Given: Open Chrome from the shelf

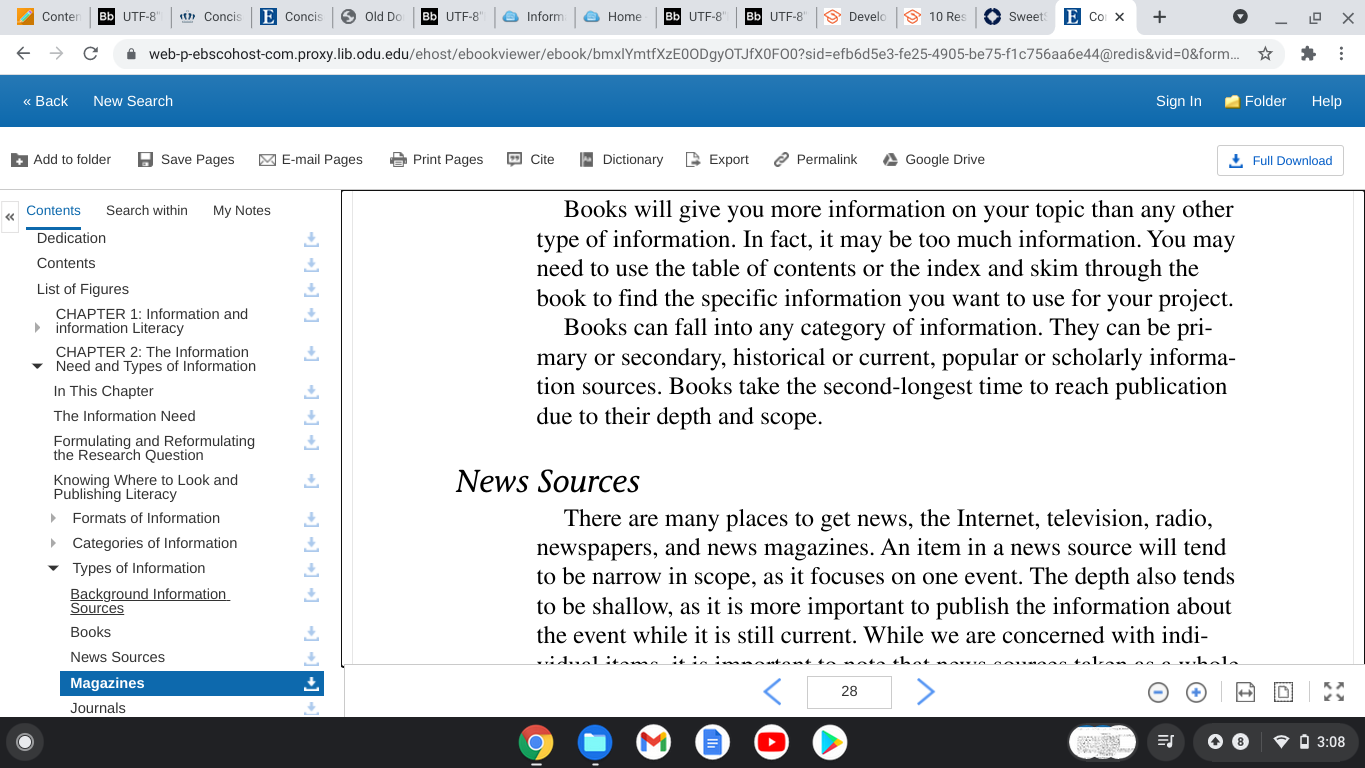Looking at the screenshot, I should point(536,742).
